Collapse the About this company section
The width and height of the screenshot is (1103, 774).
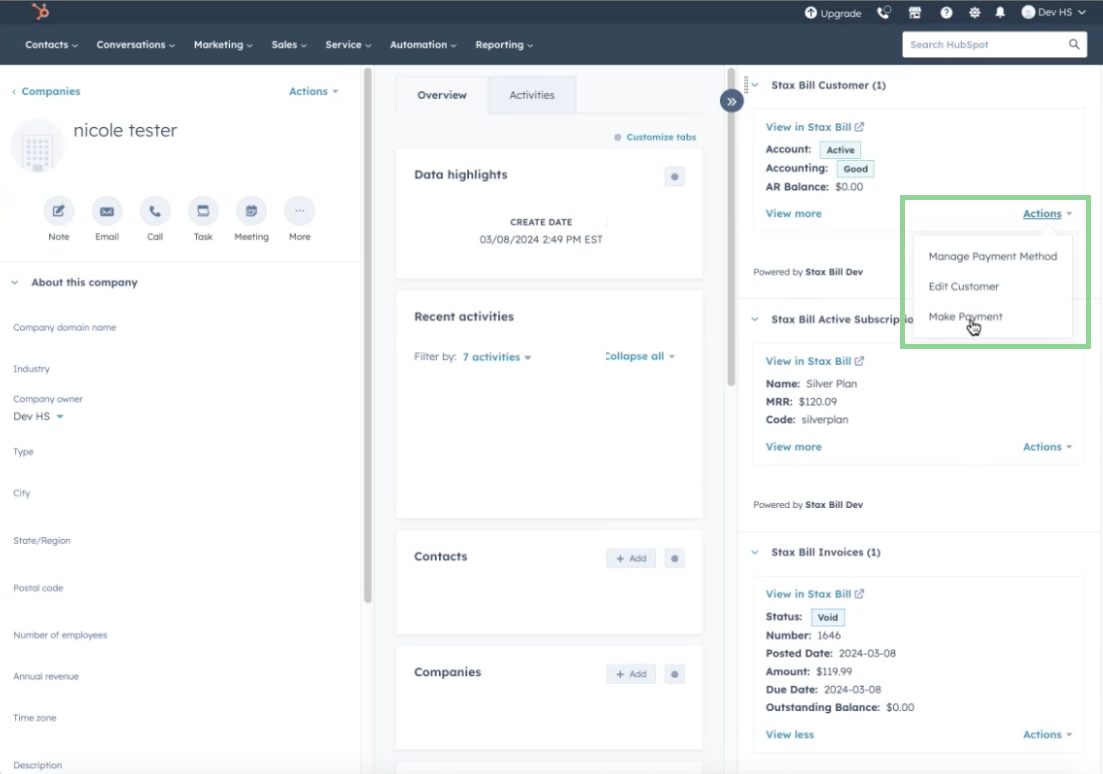[15, 282]
